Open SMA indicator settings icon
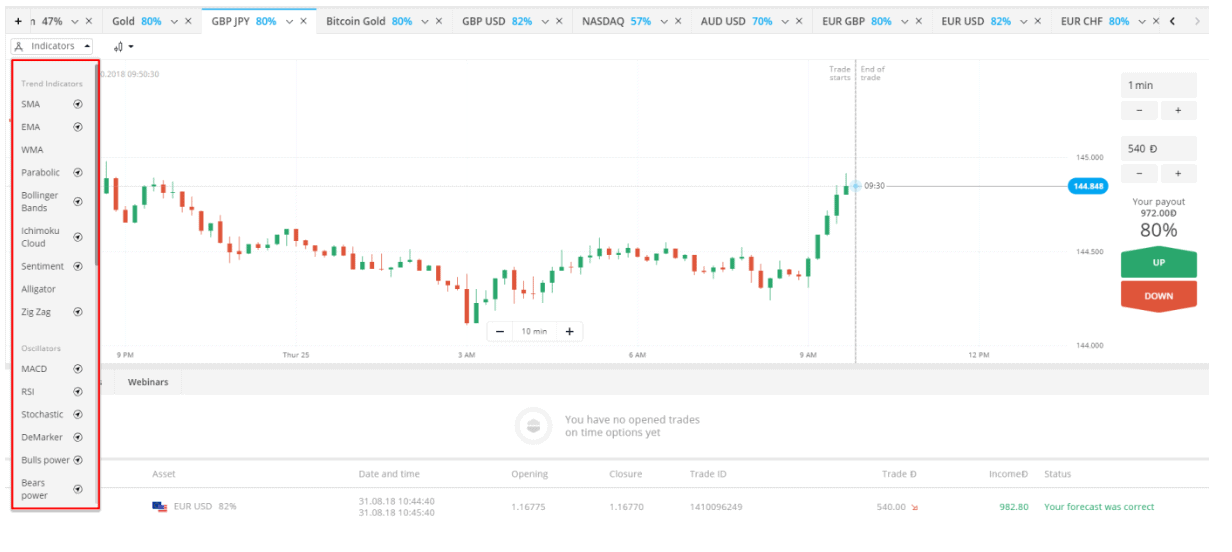This screenshot has height=552, width=1232. pos(78,104)
